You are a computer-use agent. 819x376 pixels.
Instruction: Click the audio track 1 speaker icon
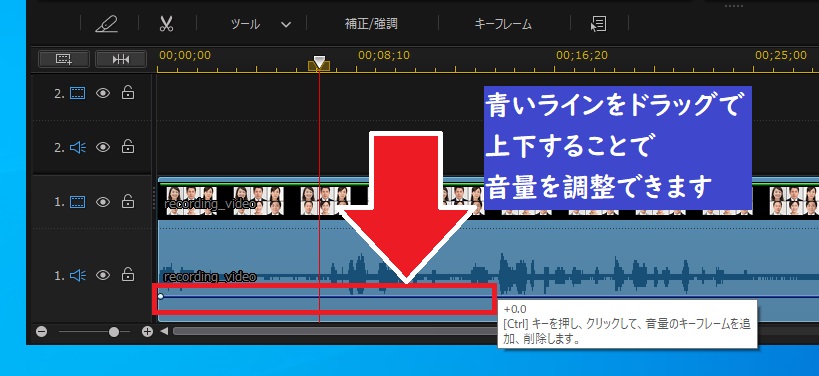click(x=77, y=275)
